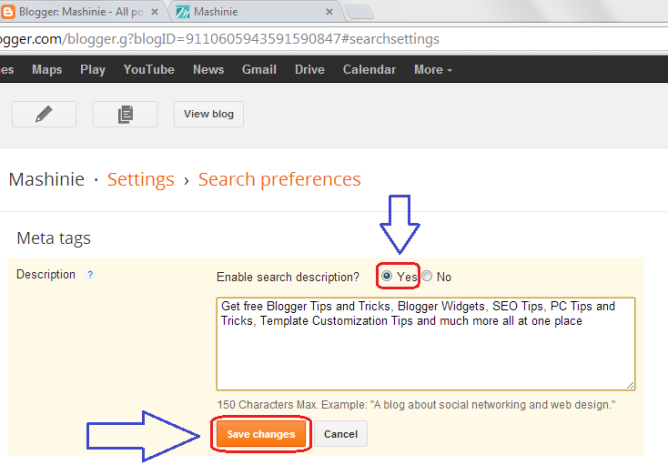Open Play in Google bar
The image size is (668, 465).
(x=93, y=69)
